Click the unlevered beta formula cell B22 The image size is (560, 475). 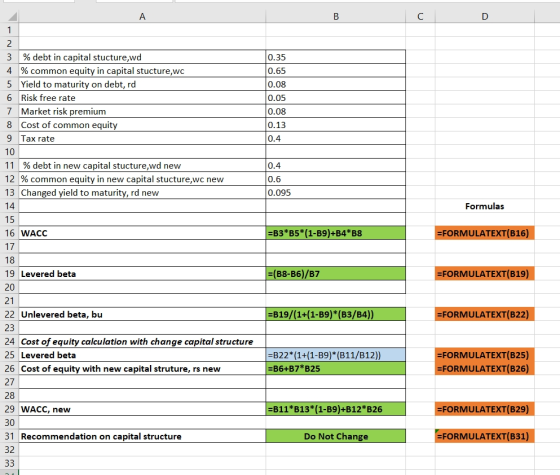coord(336,314)
